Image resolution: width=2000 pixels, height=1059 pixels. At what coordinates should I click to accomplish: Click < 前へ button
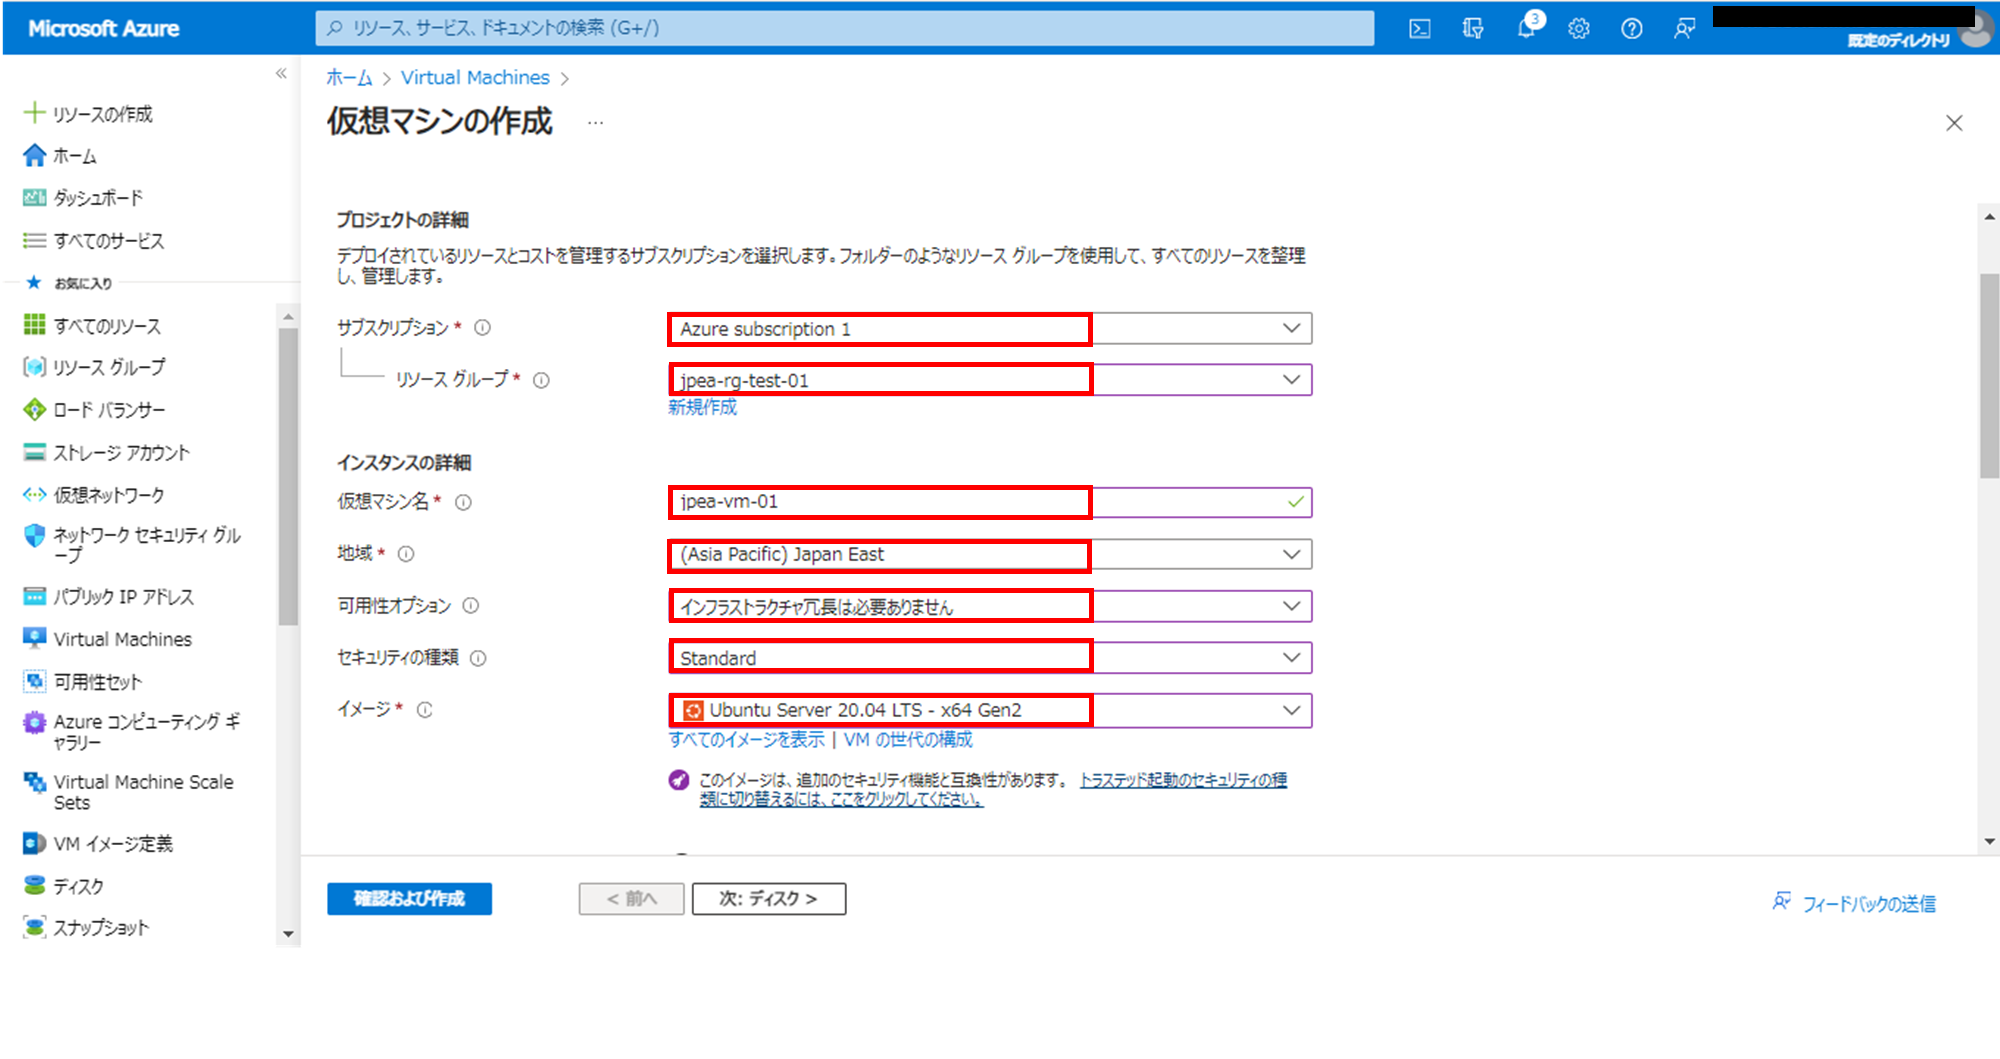tap(631, 899)
